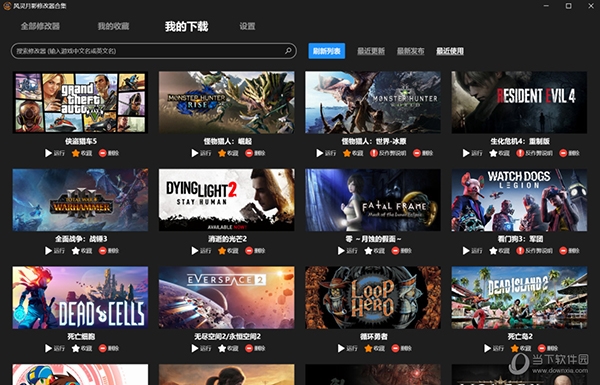
Task: Click the 刷新列表 button
Action: pyautogui.click(x=327, y=51)
